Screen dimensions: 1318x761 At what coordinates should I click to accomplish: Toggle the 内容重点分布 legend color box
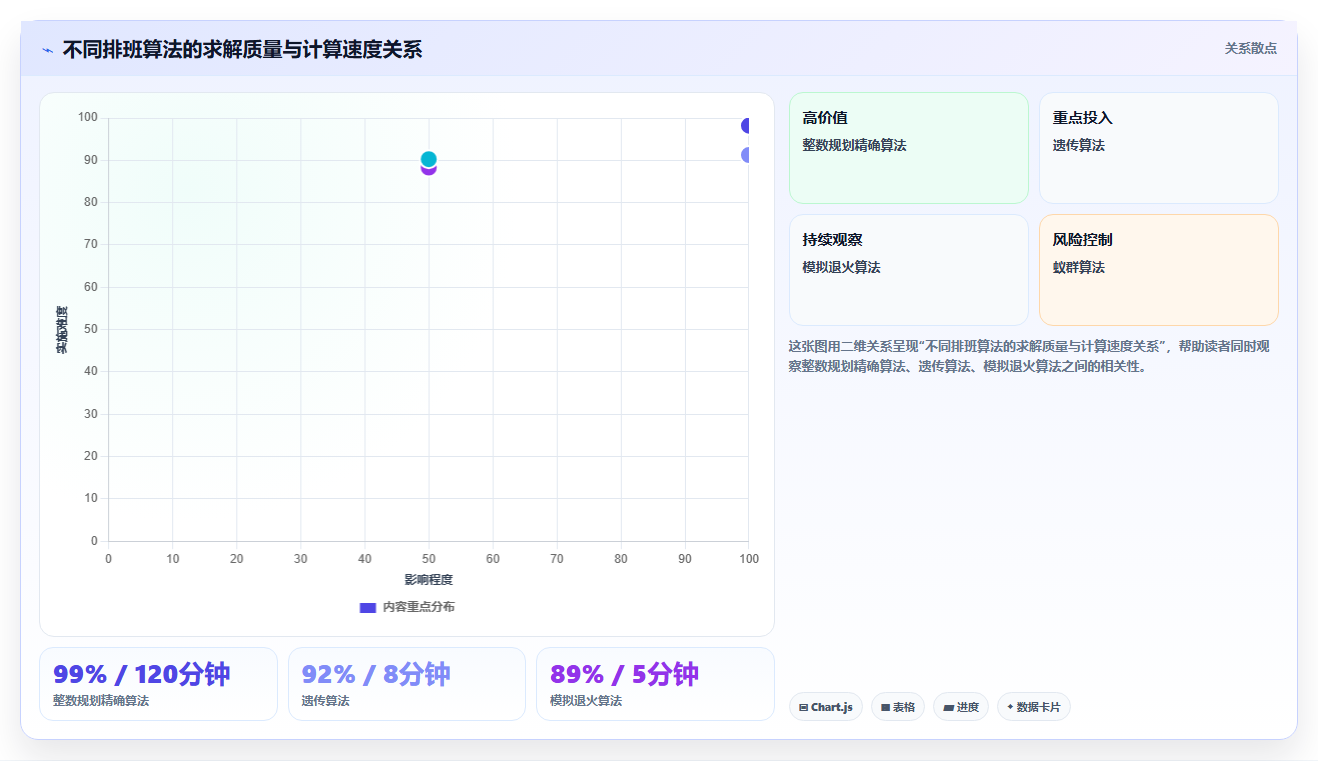368,607
